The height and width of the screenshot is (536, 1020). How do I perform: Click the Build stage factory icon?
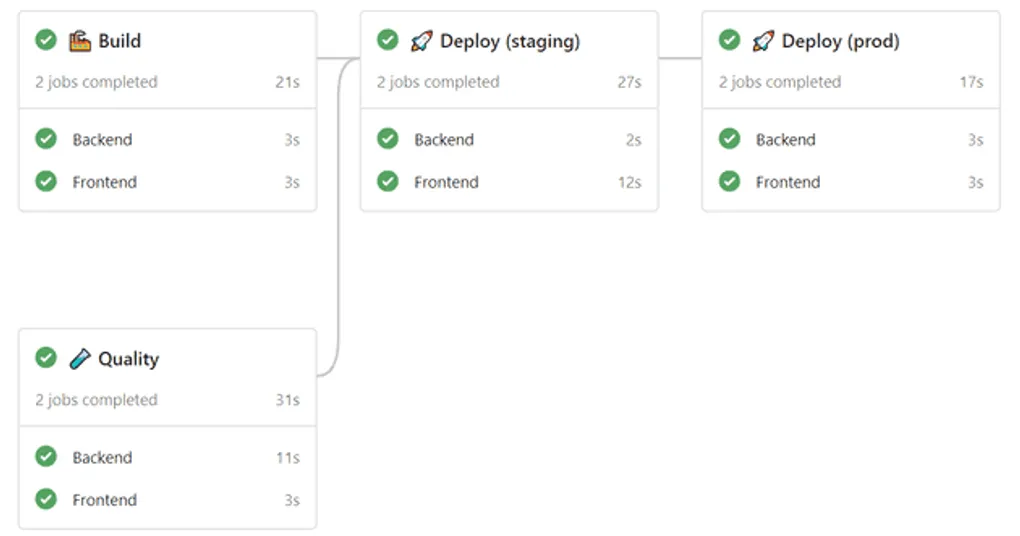click(80, 41)
